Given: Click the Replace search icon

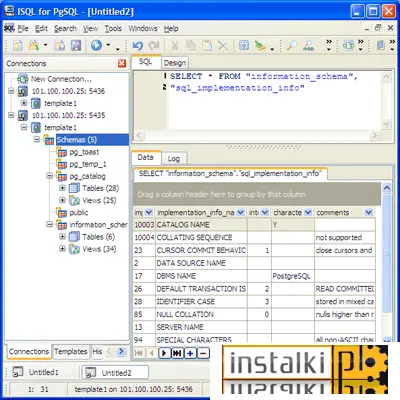Looking at the screenshot, I should (x=309, y=45).
